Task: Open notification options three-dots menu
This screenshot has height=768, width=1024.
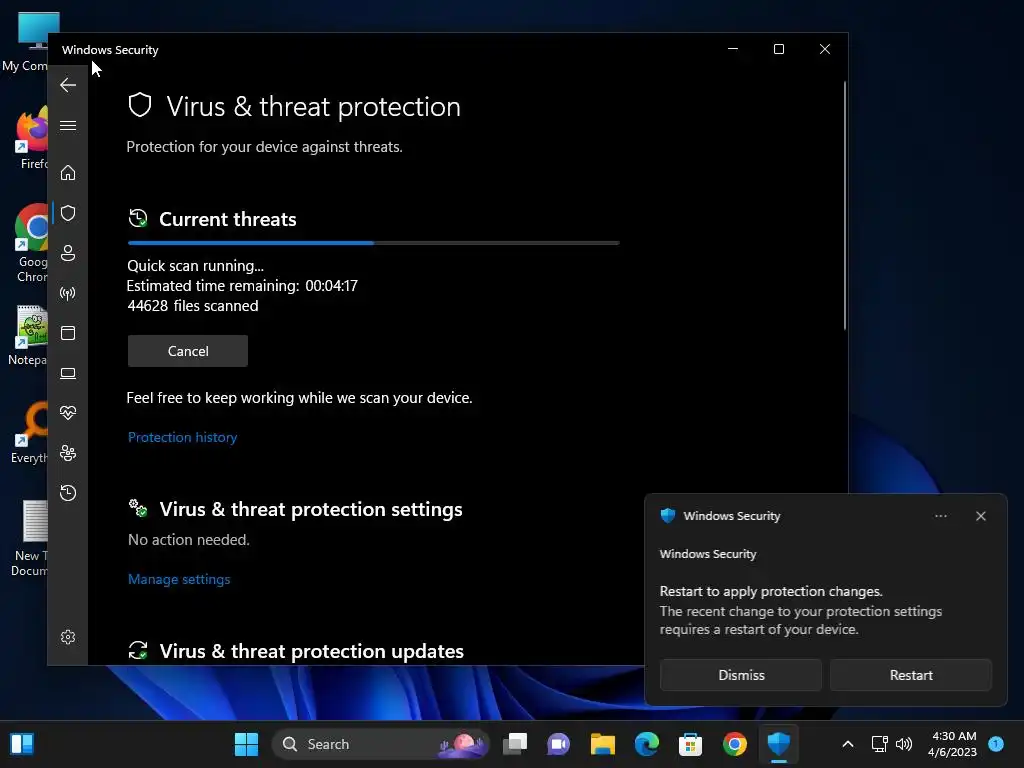Action: pyautogui.click(x=940, y=516)
